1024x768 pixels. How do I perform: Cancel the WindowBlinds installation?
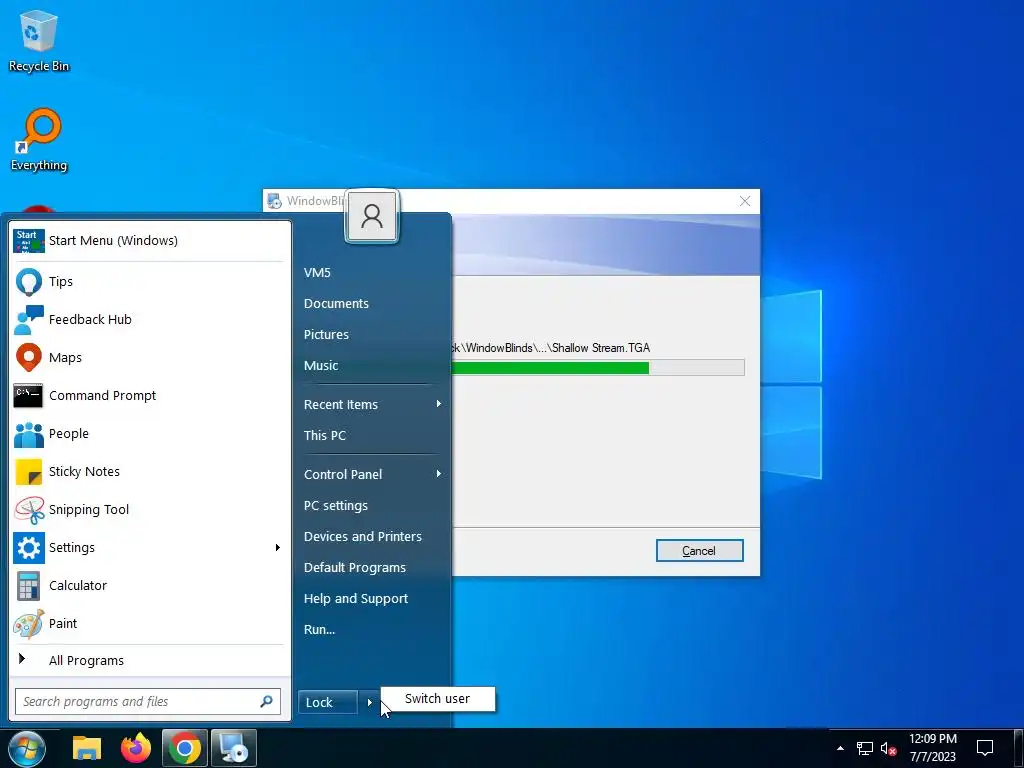click(x=699, y=551)
